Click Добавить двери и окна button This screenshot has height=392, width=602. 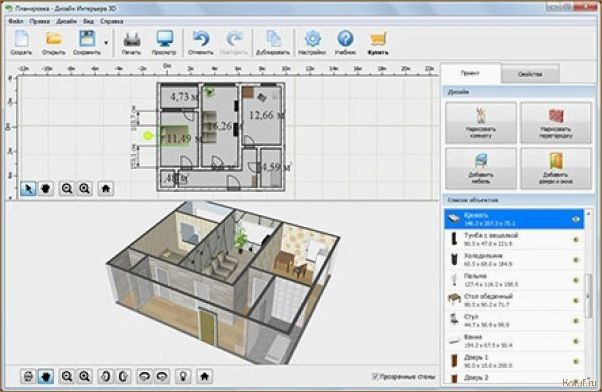tap(556, 168)
